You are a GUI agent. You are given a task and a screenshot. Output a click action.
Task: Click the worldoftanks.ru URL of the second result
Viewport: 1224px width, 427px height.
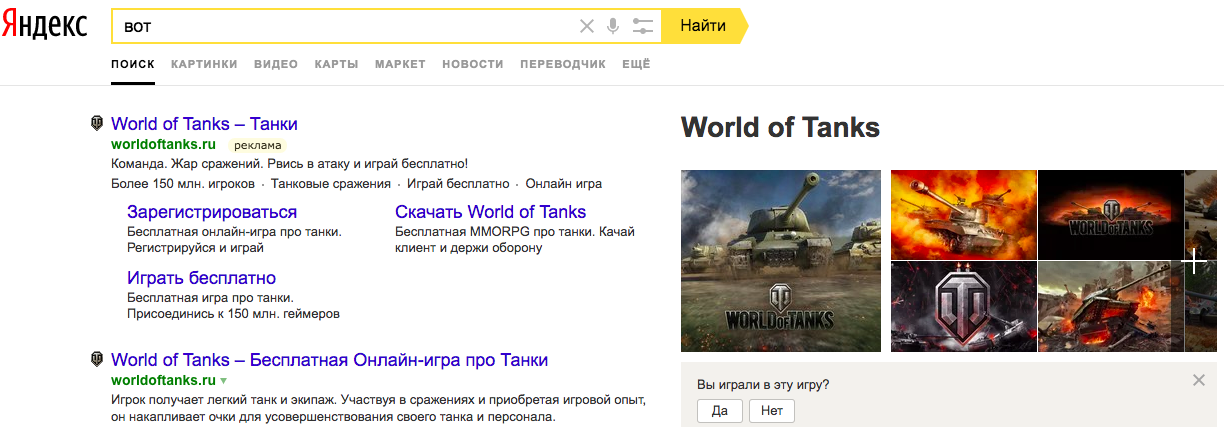pos(164,381)
